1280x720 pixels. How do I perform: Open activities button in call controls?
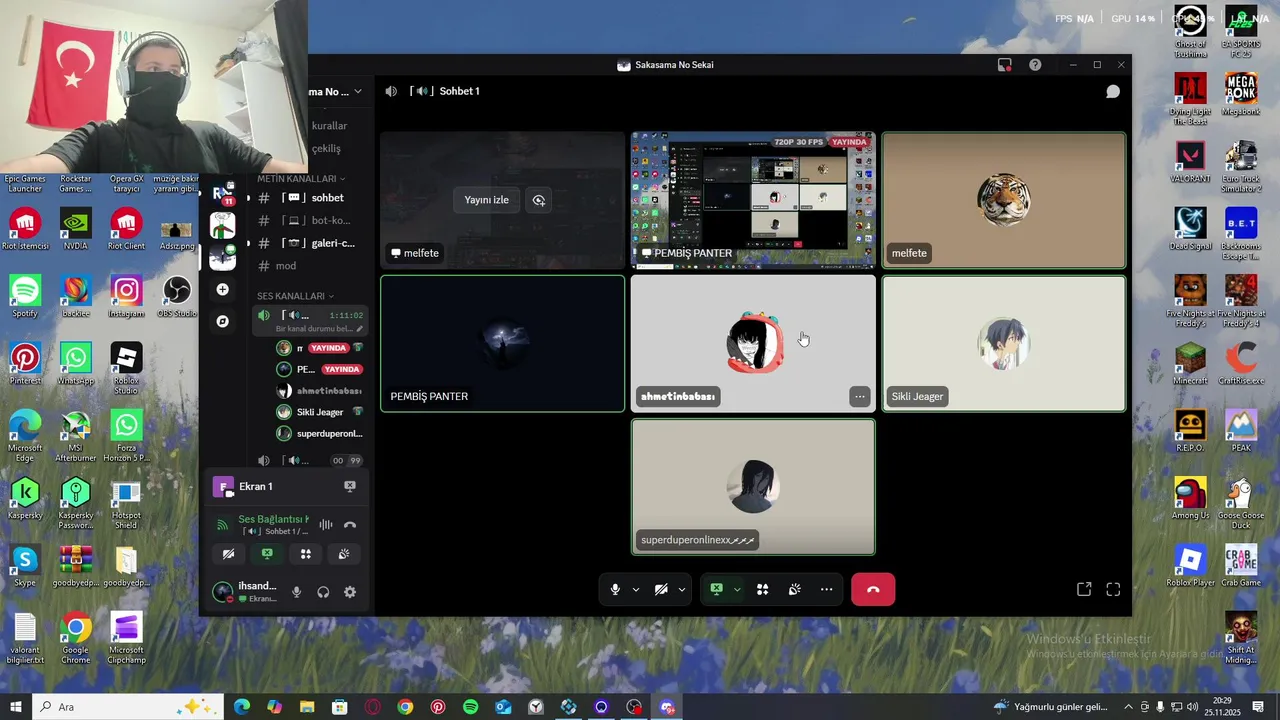coord(763,590)
